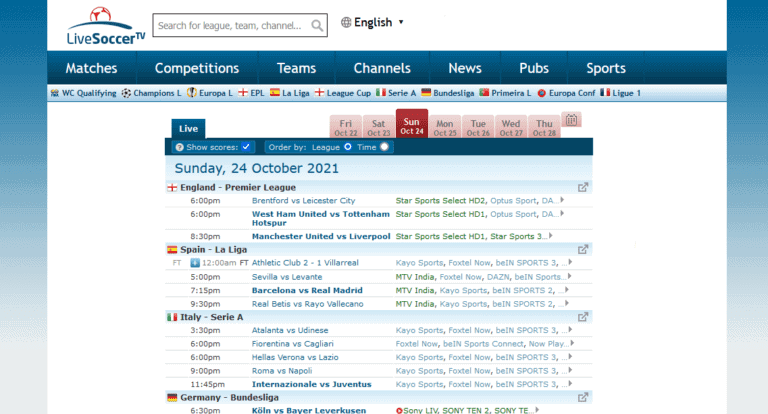
Task: Open the Channels menu
Action: (x=382, y=68)
